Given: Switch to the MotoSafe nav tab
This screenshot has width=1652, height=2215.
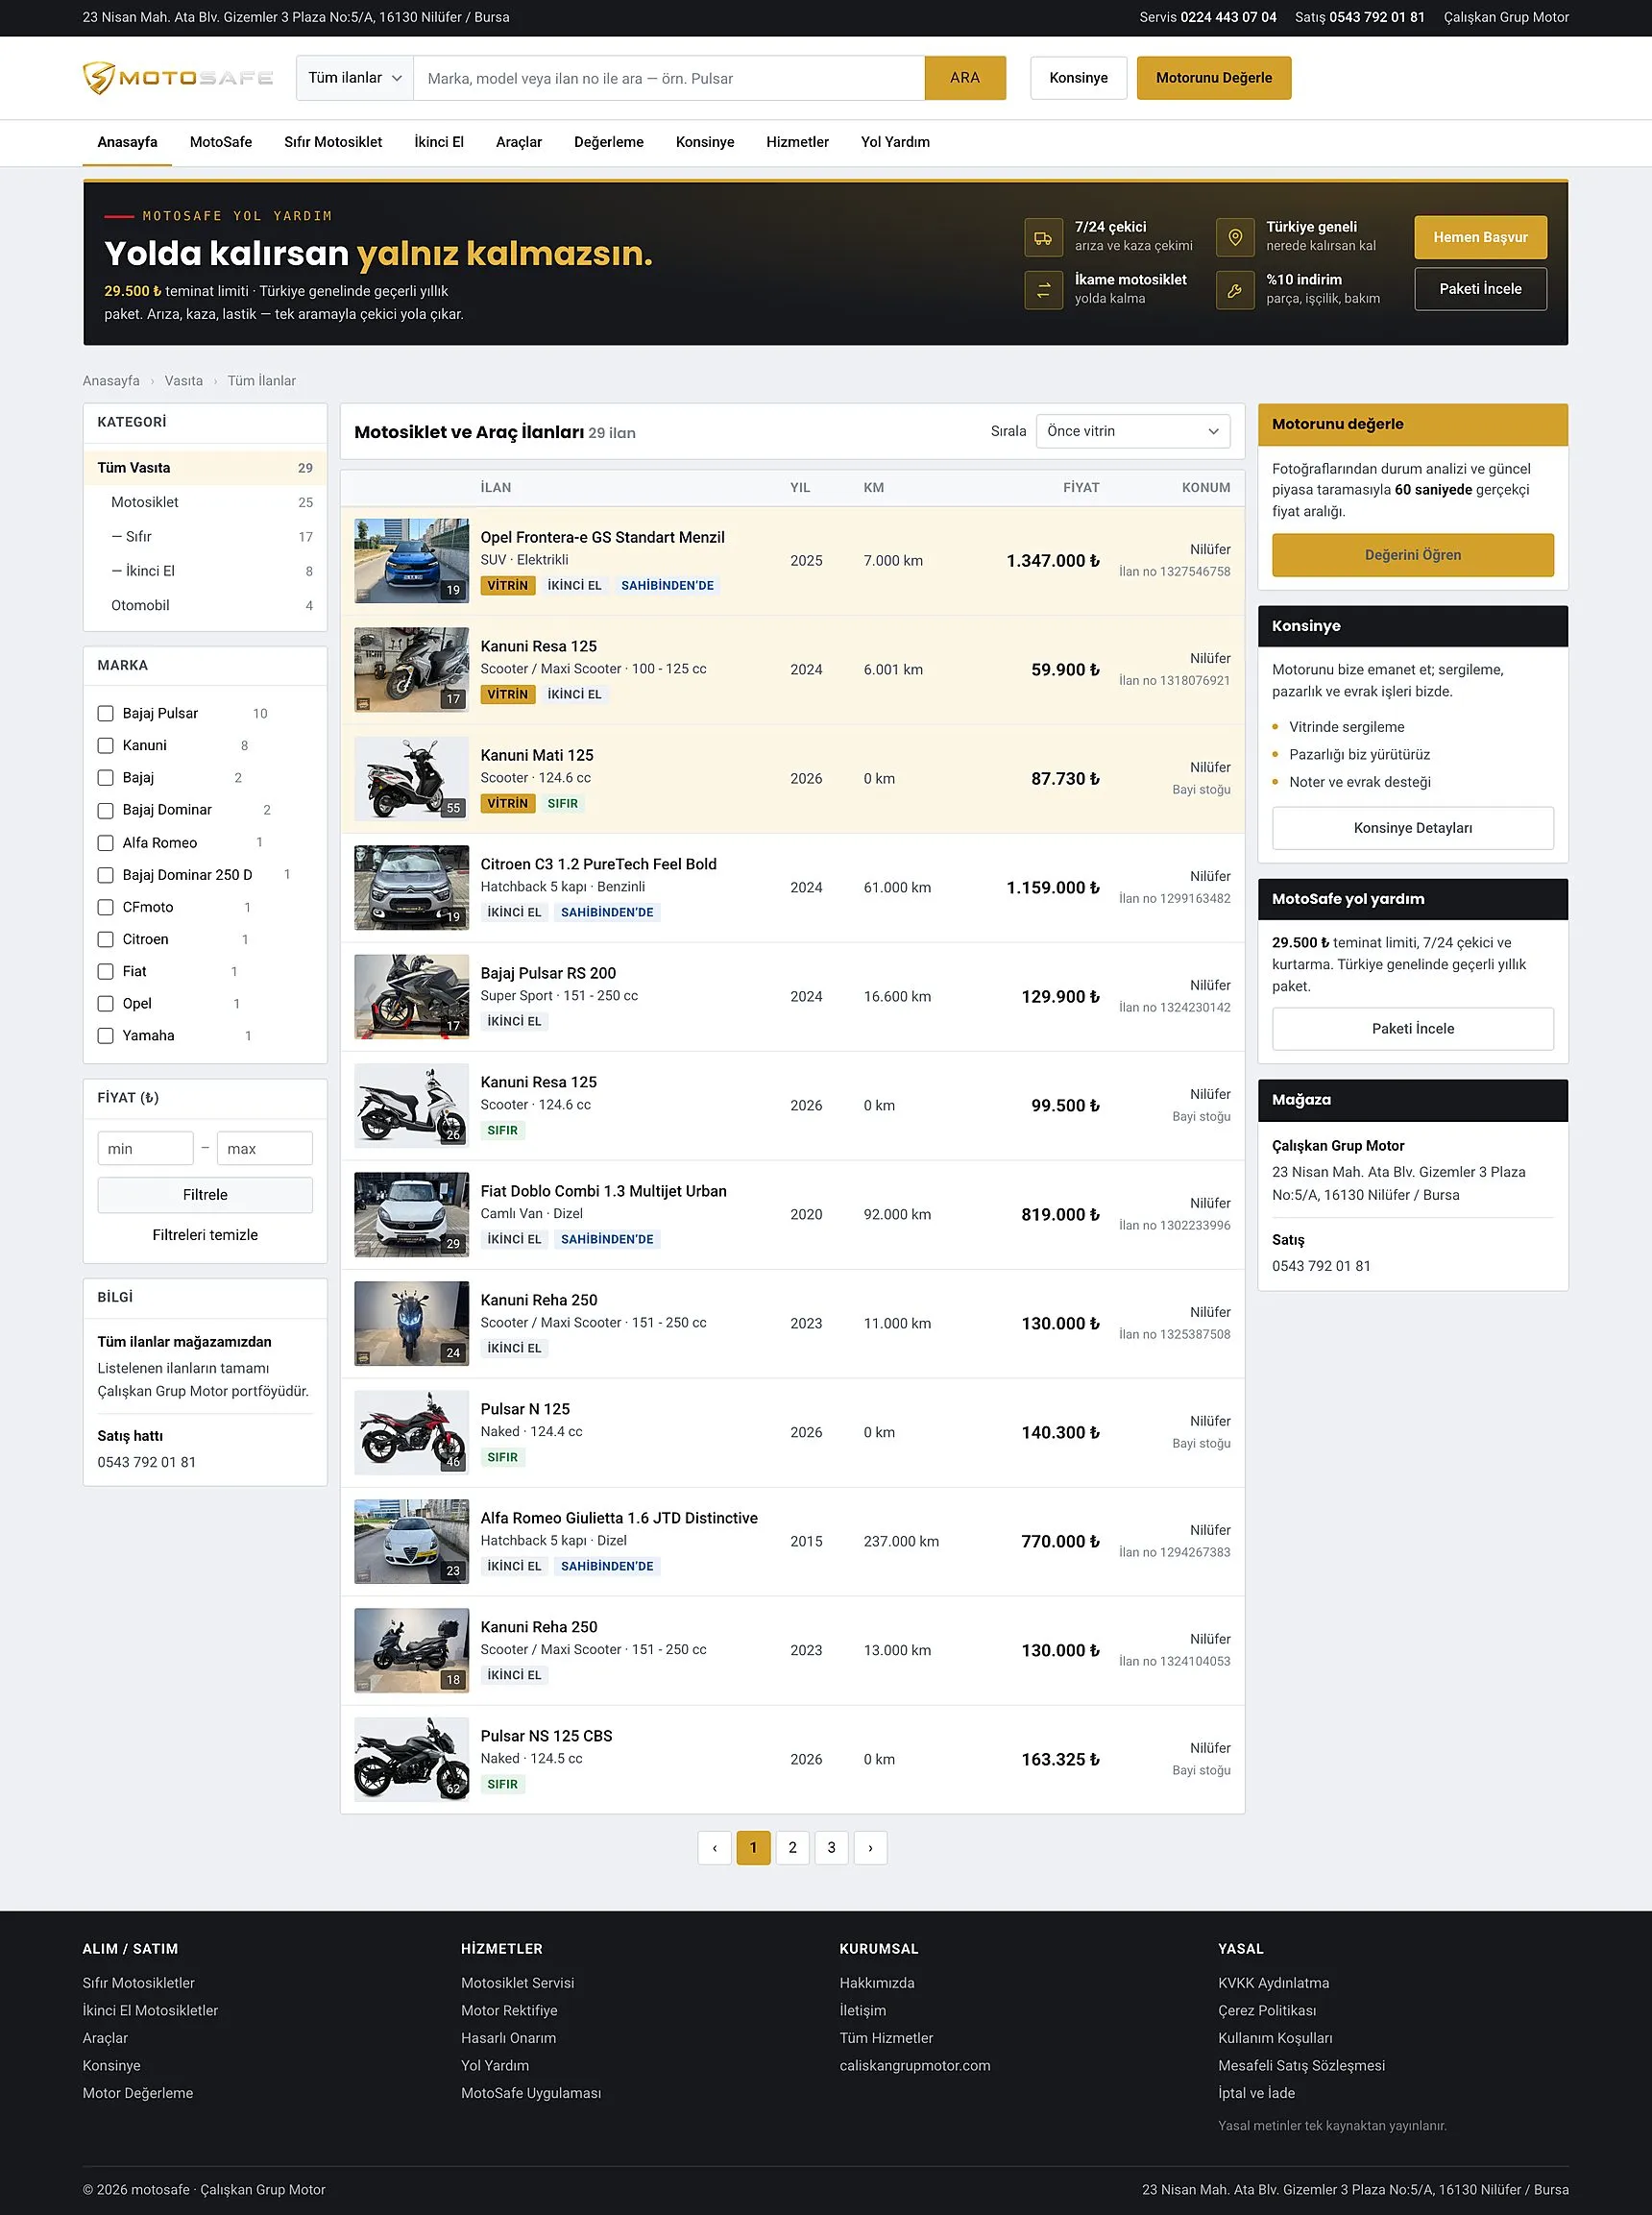Looking at the screenshot, I should tap(221, 142).
